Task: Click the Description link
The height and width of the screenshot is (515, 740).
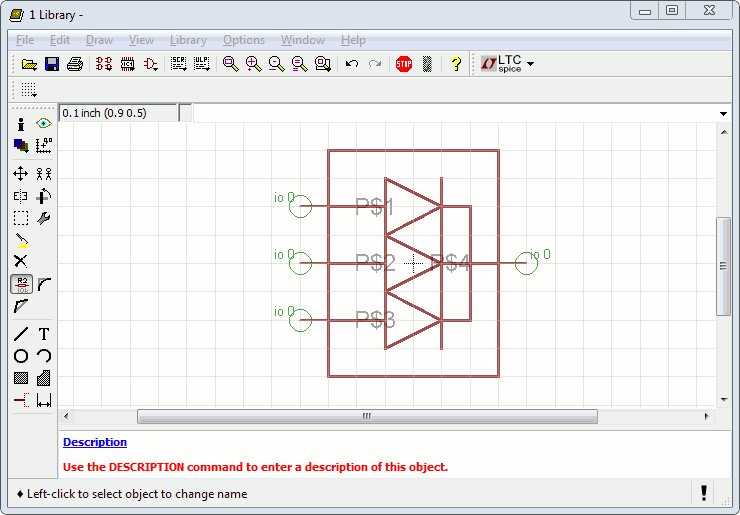Action: (95, 442)
